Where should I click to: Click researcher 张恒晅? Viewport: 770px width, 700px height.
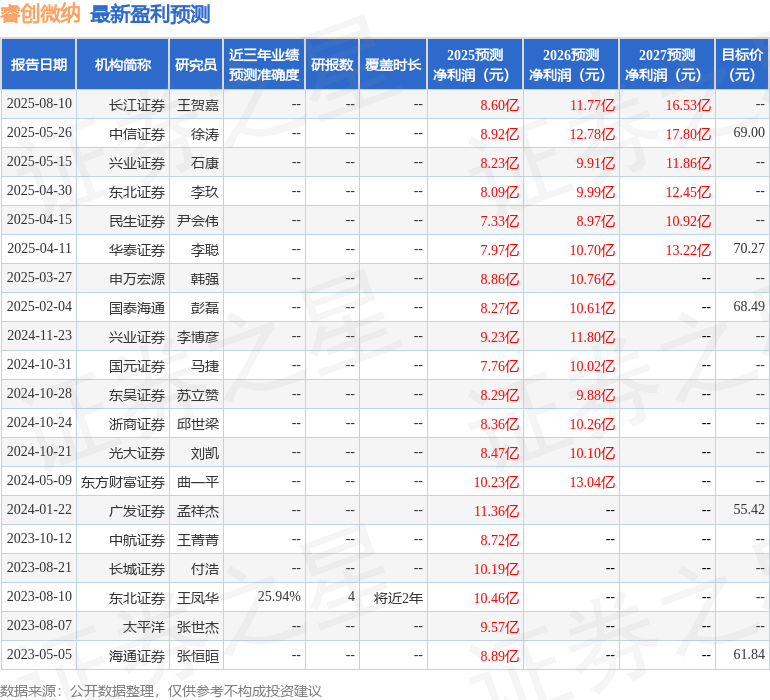(198, 656)
